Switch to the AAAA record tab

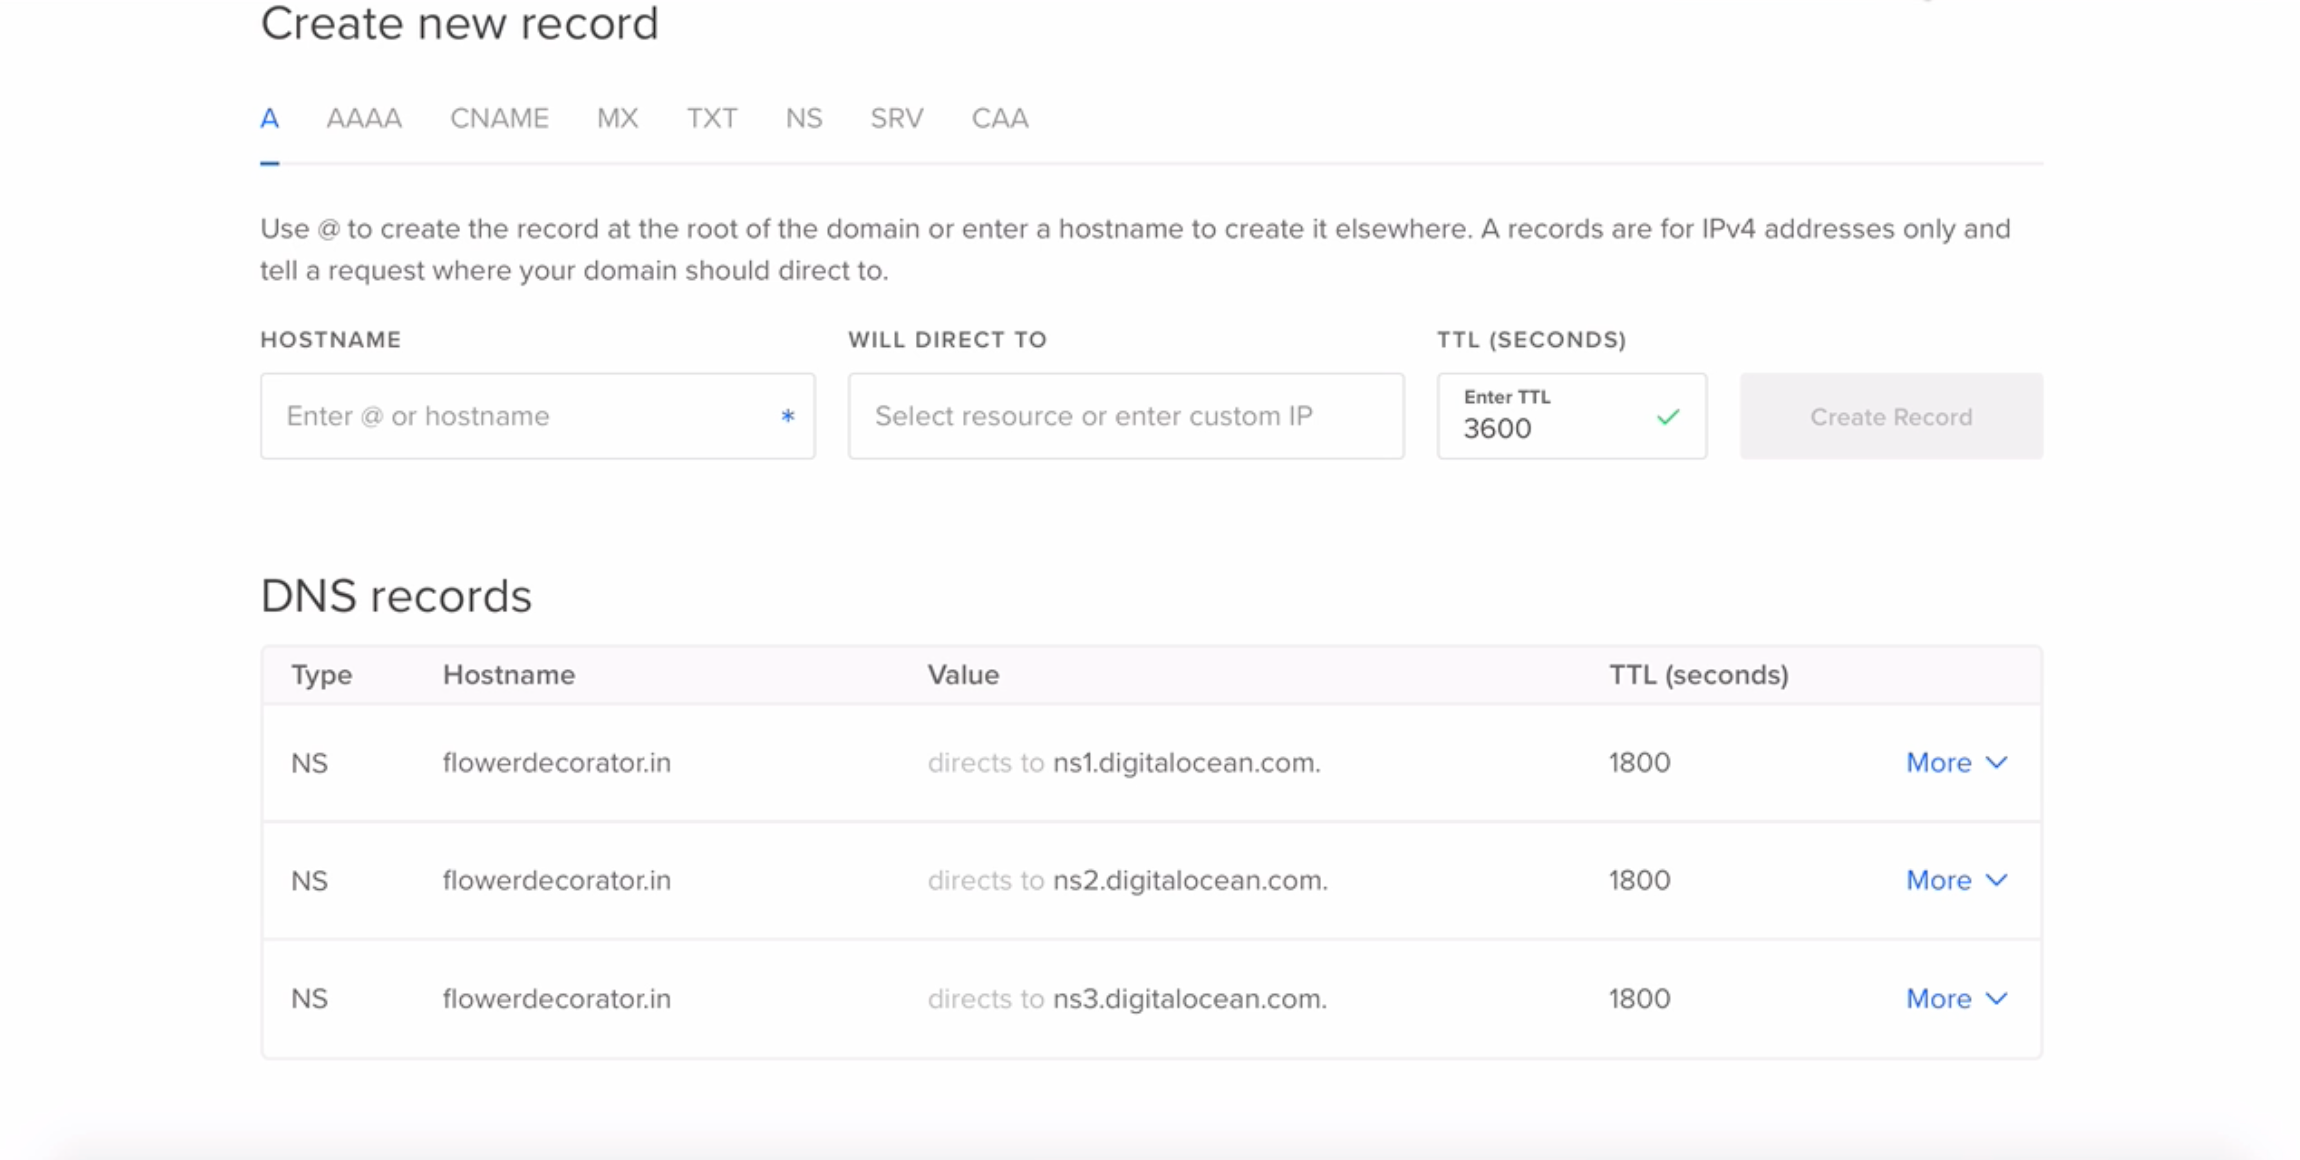364,119
